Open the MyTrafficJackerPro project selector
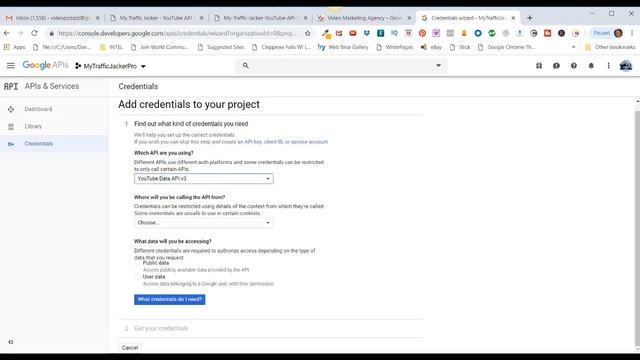640x360 pixels. coord(110,66)
